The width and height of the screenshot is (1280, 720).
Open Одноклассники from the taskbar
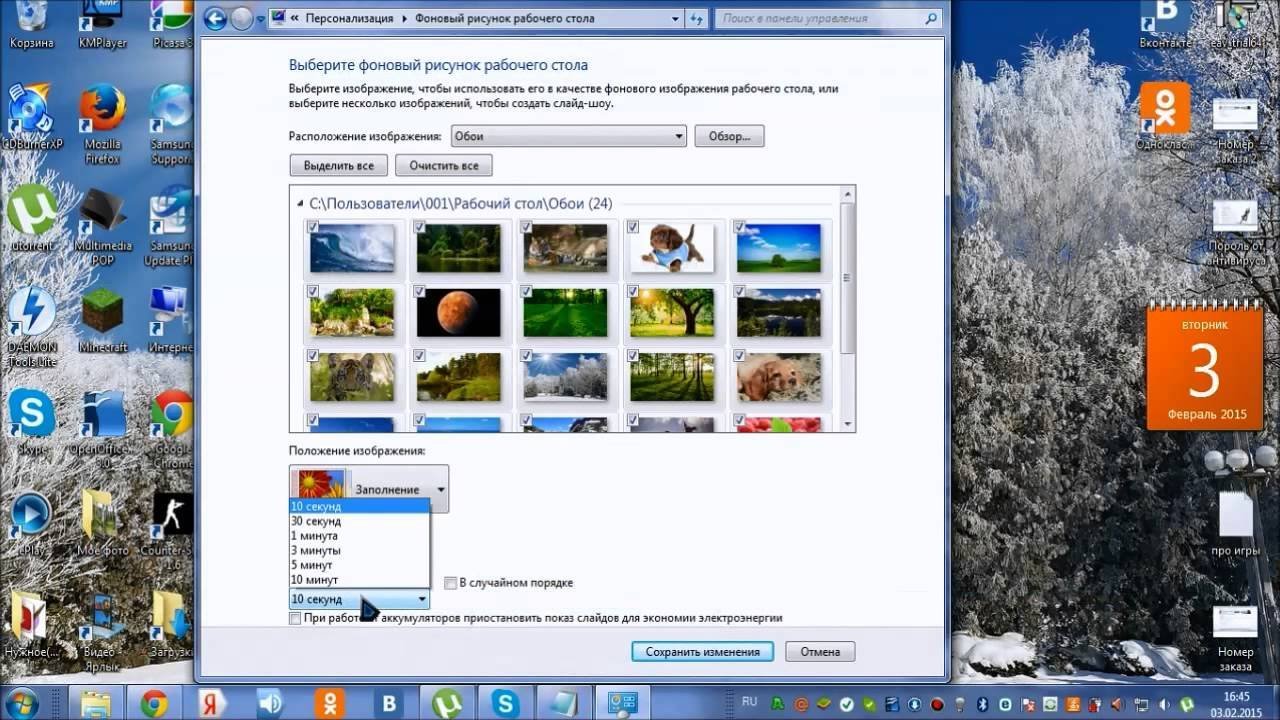[330, 703]
